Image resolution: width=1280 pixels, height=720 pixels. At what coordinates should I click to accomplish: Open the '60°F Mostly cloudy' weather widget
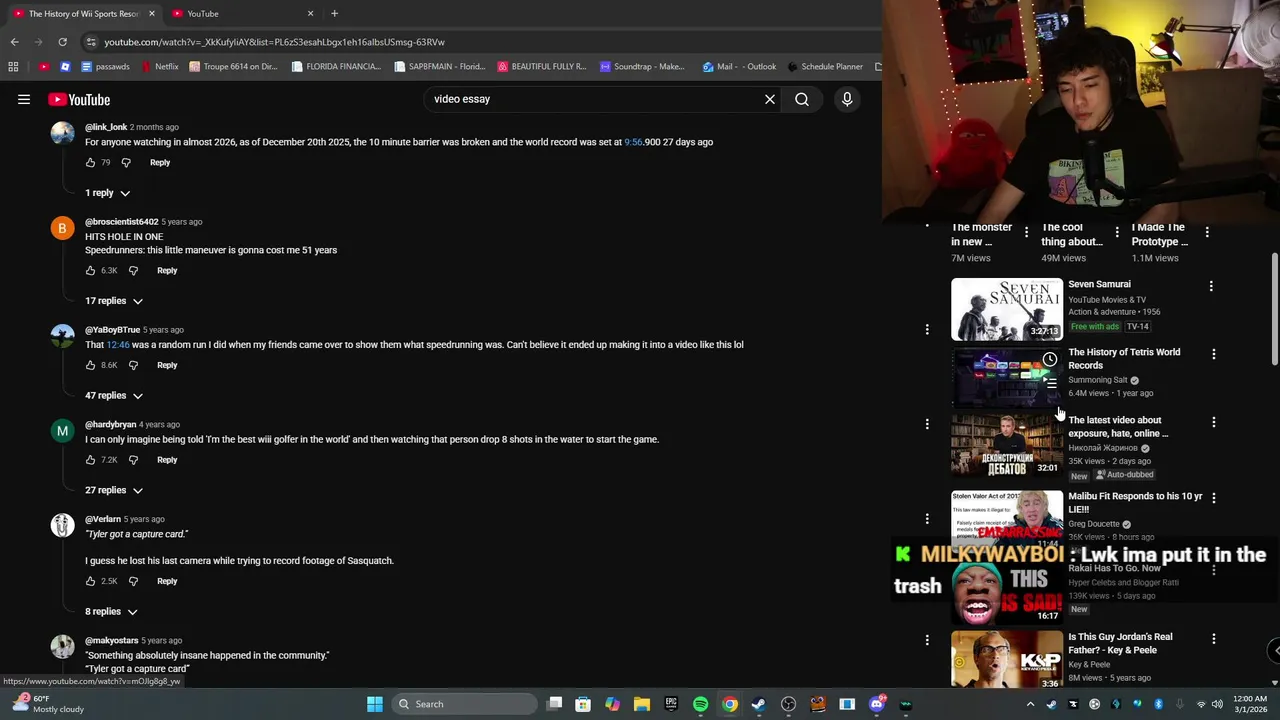[x=48, y=704]
